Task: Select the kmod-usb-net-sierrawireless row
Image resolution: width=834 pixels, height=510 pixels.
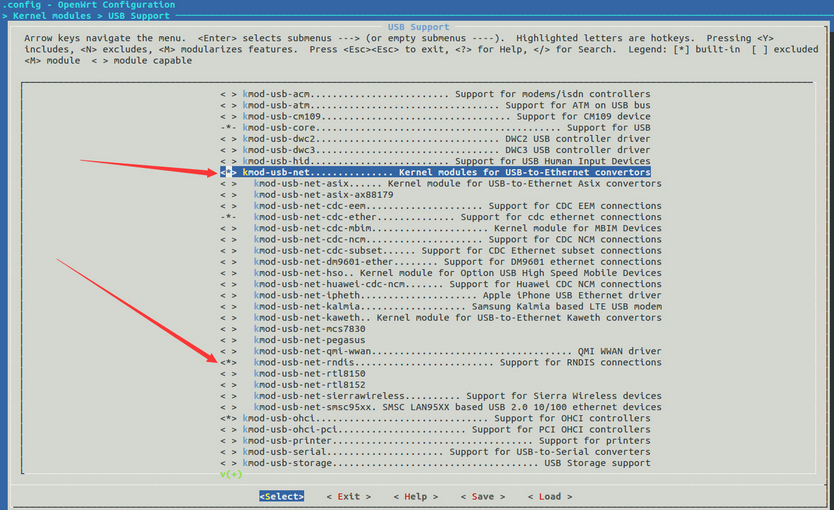Action: pyautogui.click(x=441, y=396)
